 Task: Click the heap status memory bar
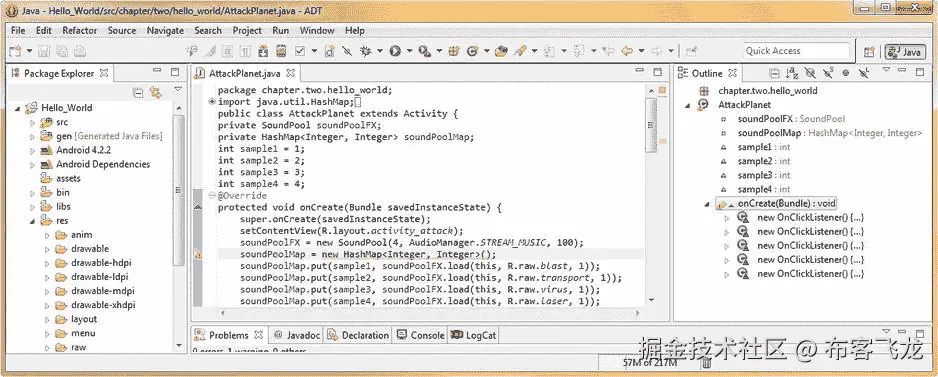pos(649,363)
